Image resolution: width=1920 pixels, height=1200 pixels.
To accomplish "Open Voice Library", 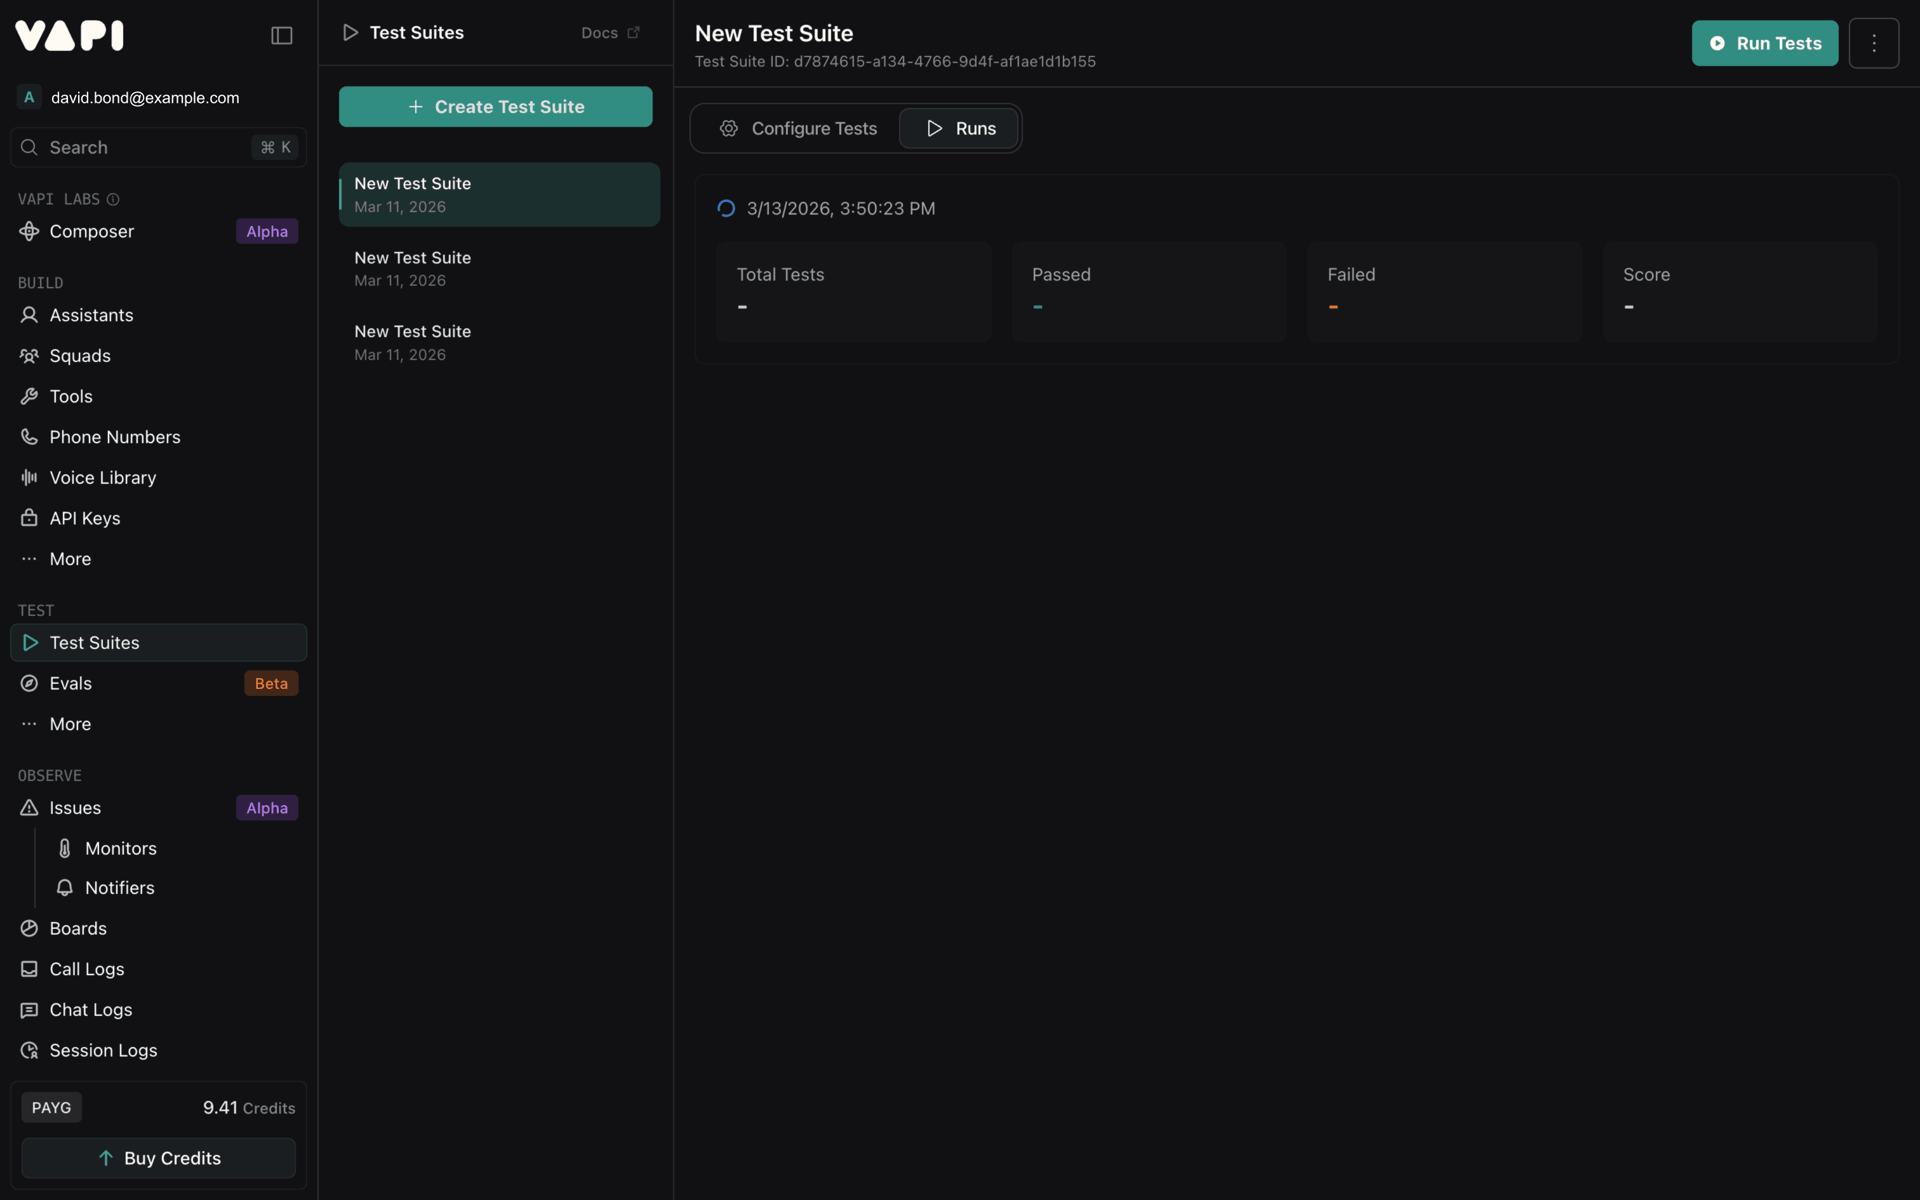I will (158, 478).
